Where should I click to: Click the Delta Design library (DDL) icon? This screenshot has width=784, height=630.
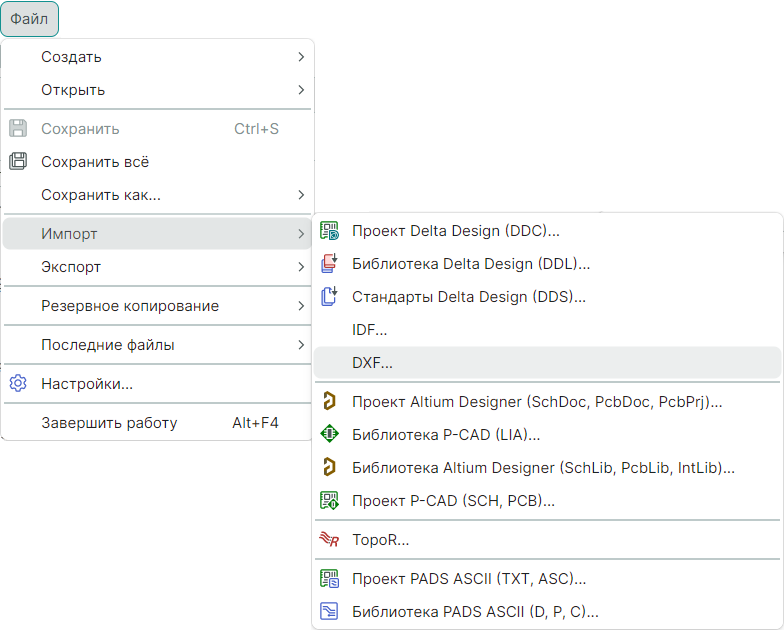click(329, 264)
